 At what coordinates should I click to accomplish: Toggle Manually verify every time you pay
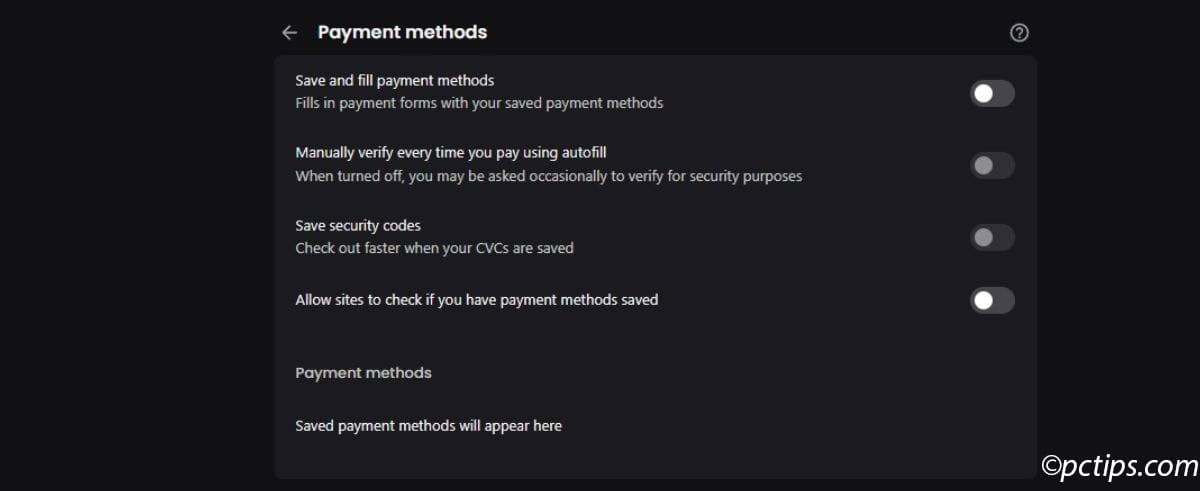pyautogui.click(x=992, y=165)
